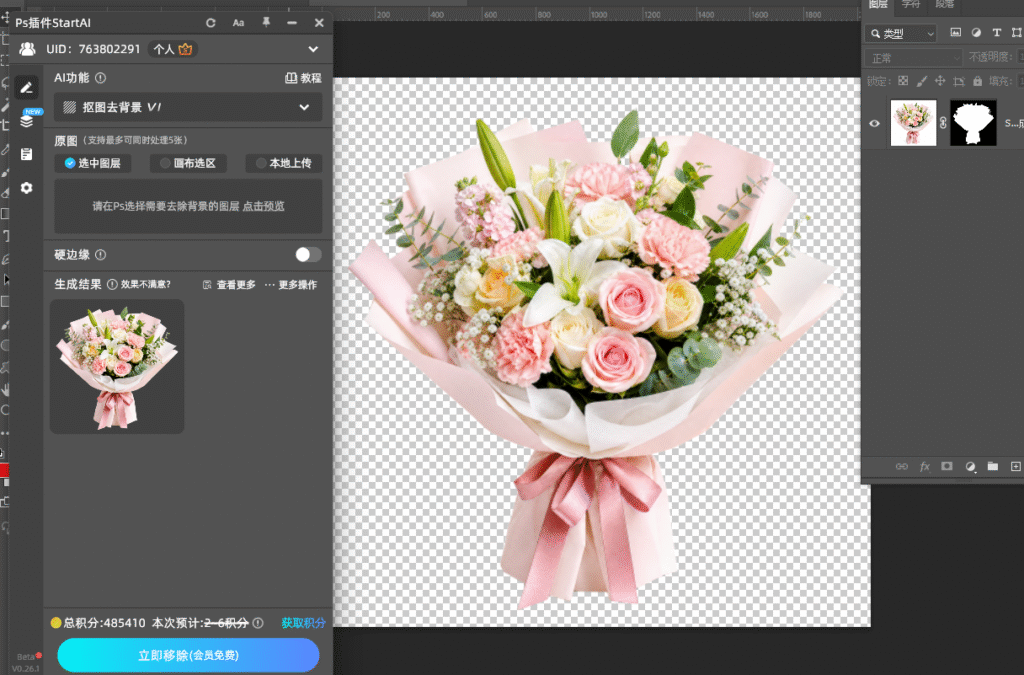Viewport: 1024px width, 675px height.
Task: Click the red foreground color swatch
Action: tap(5, 470)
